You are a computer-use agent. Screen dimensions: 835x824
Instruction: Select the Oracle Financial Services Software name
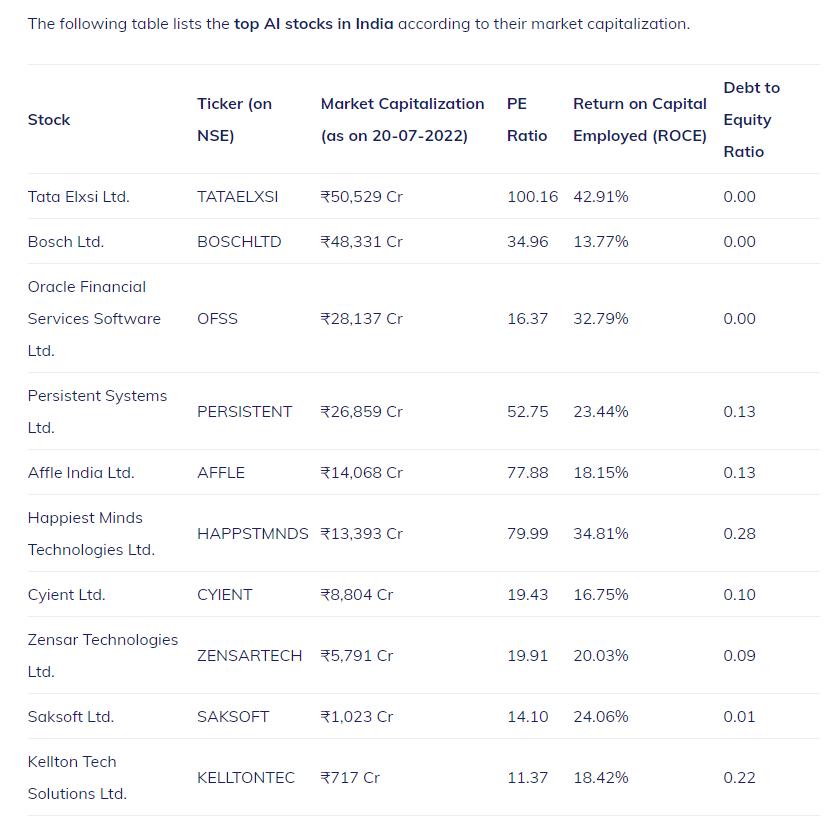94,319
